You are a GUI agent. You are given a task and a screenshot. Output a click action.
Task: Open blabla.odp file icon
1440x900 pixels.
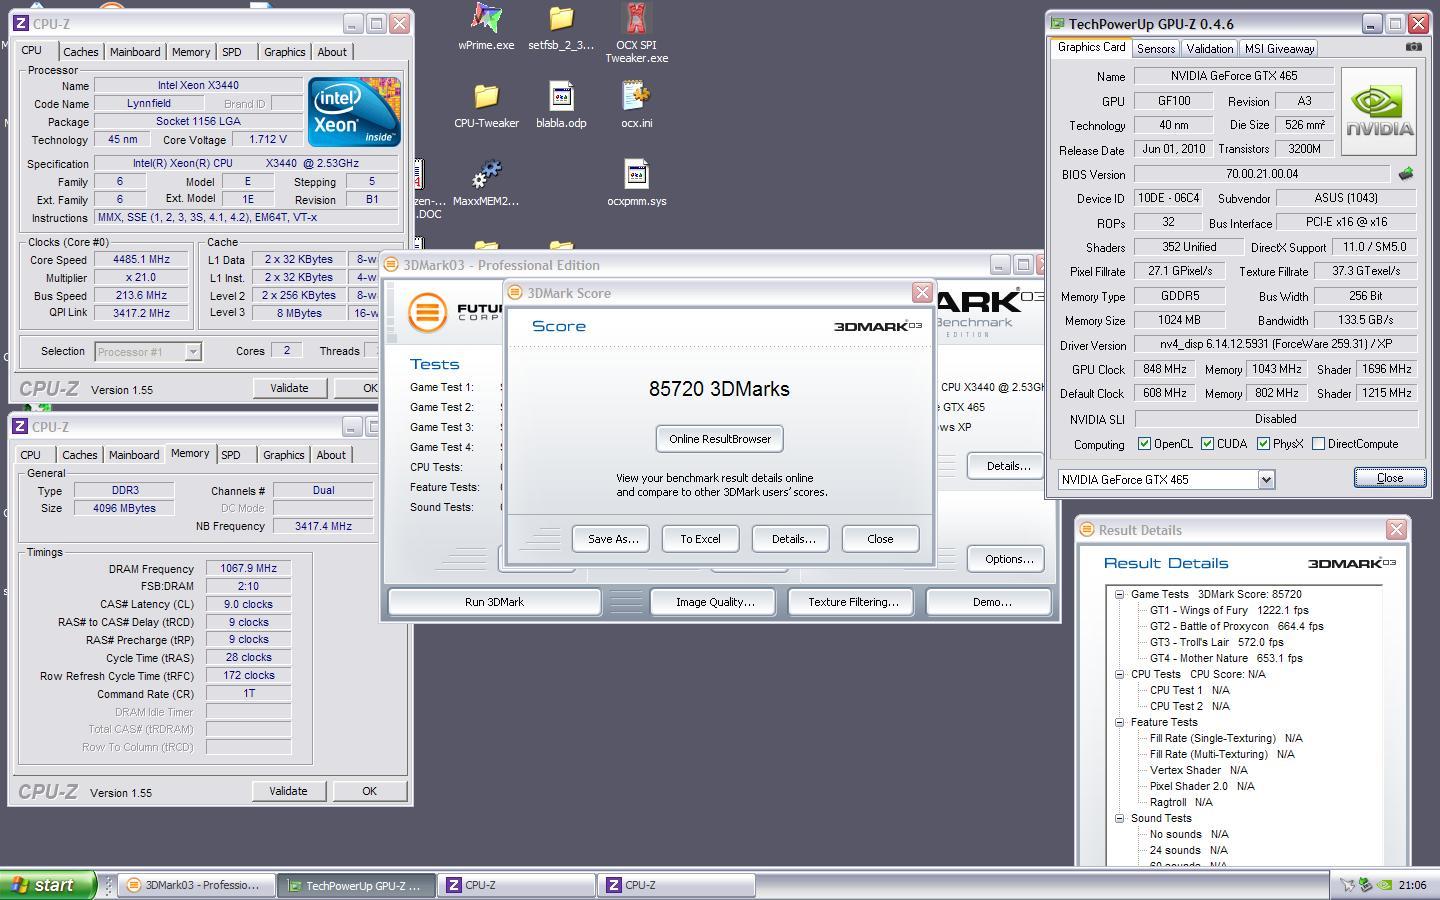[x=561, y=105]
